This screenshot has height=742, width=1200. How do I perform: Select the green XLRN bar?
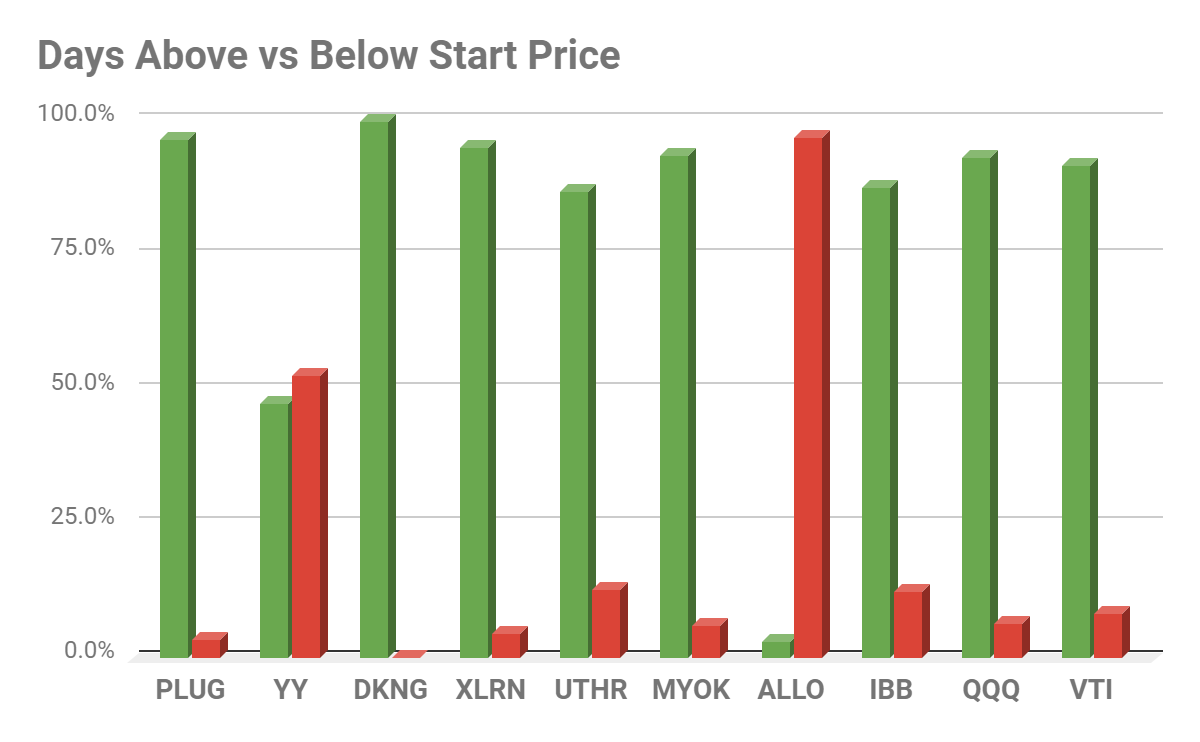coord(477,399)
